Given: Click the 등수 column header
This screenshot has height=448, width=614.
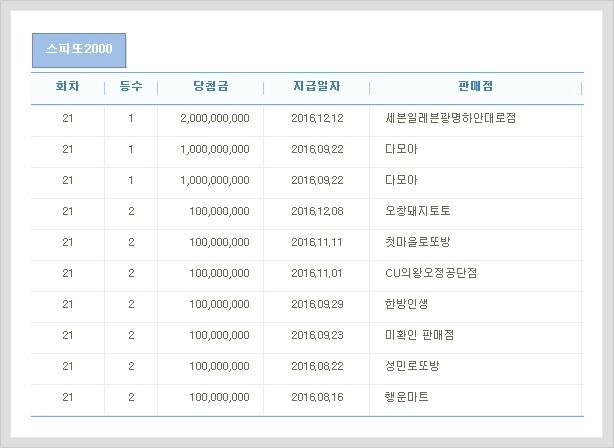Looking at the screenshot, I should point(131,86).
